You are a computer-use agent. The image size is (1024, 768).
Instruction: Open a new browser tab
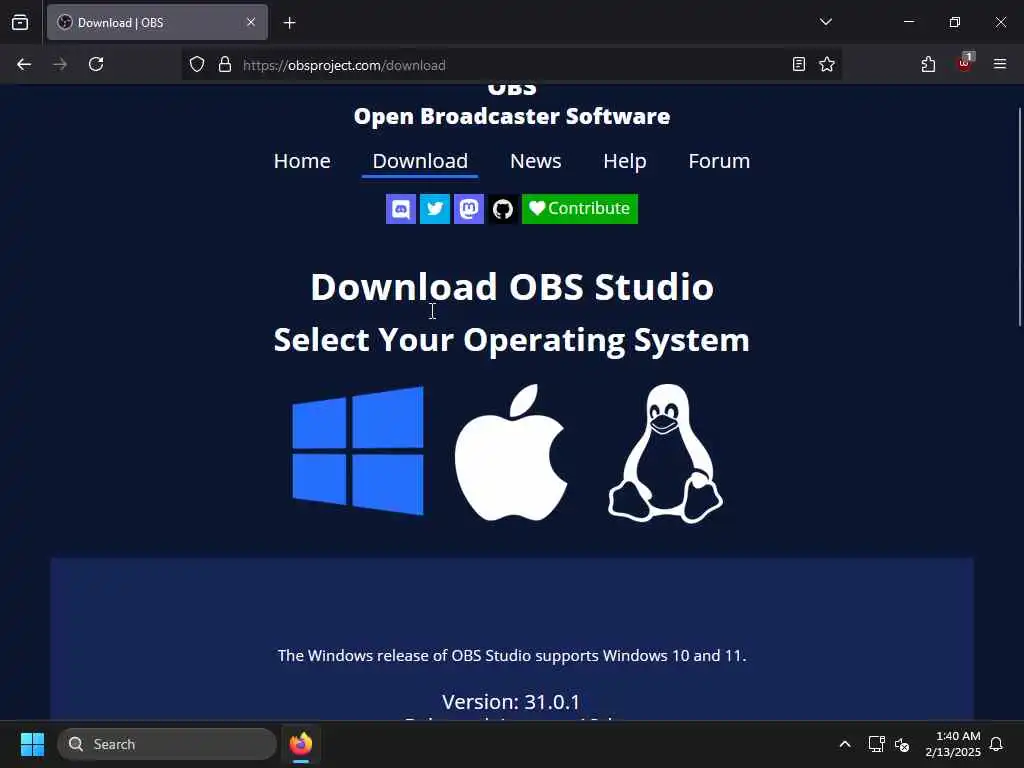[290, 23]
